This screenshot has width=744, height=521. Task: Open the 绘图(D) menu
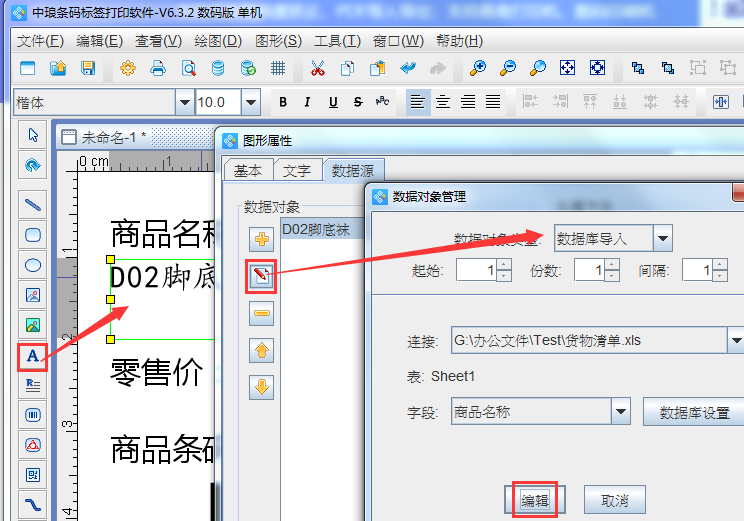pos(218,41)
